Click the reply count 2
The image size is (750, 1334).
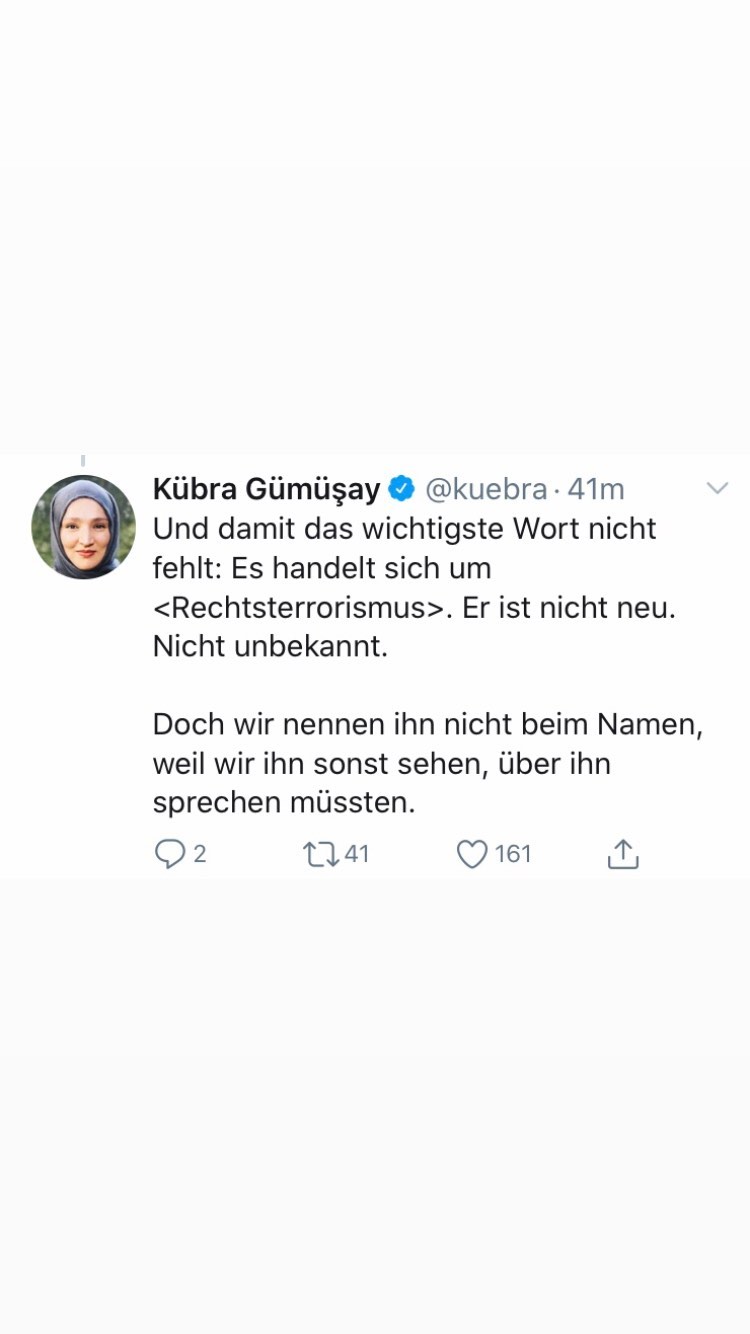coord(199,854)
